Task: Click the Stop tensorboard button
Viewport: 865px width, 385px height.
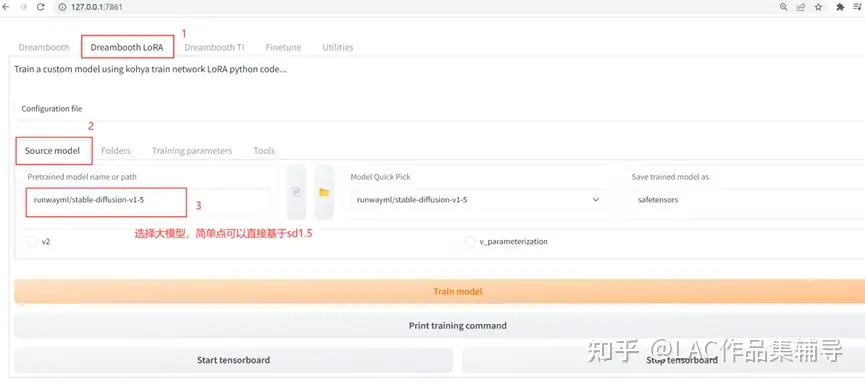Action: [x=664, y=360]
